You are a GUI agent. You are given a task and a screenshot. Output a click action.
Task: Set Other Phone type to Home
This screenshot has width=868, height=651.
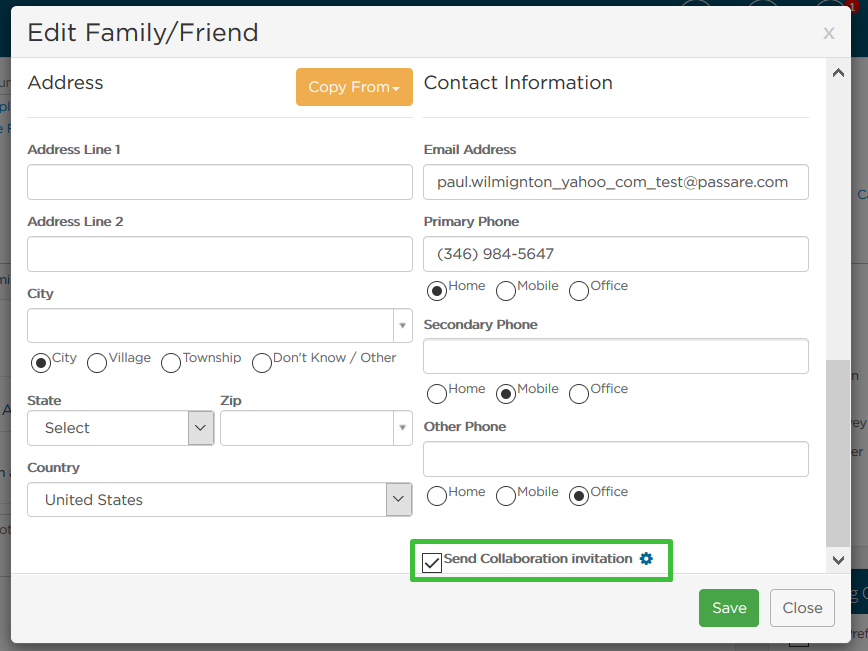[436, 495]
